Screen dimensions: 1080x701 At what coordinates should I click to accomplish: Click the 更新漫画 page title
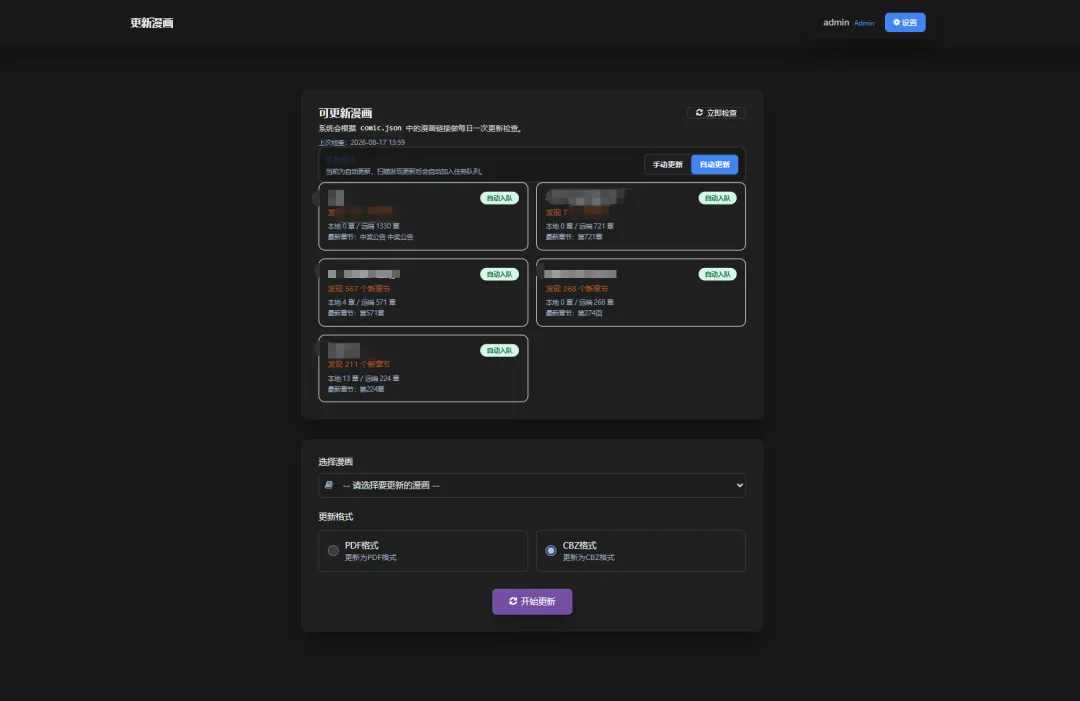click(152, 23)
